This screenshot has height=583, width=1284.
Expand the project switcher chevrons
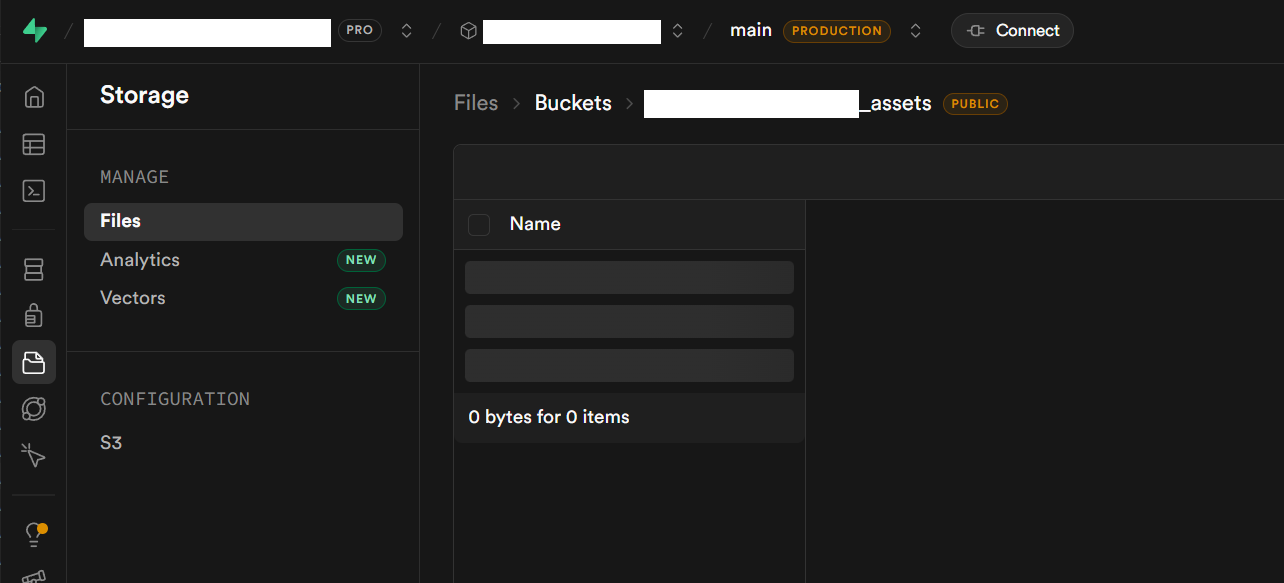click(677, 31)
